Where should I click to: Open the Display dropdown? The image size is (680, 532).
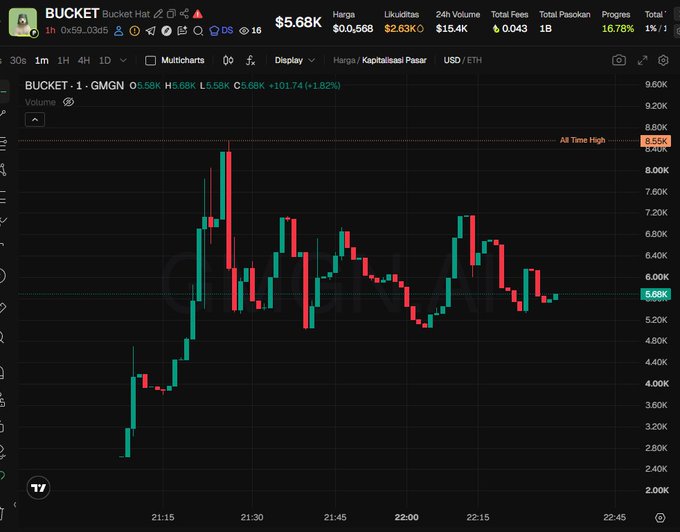click(x=294, y=60)
